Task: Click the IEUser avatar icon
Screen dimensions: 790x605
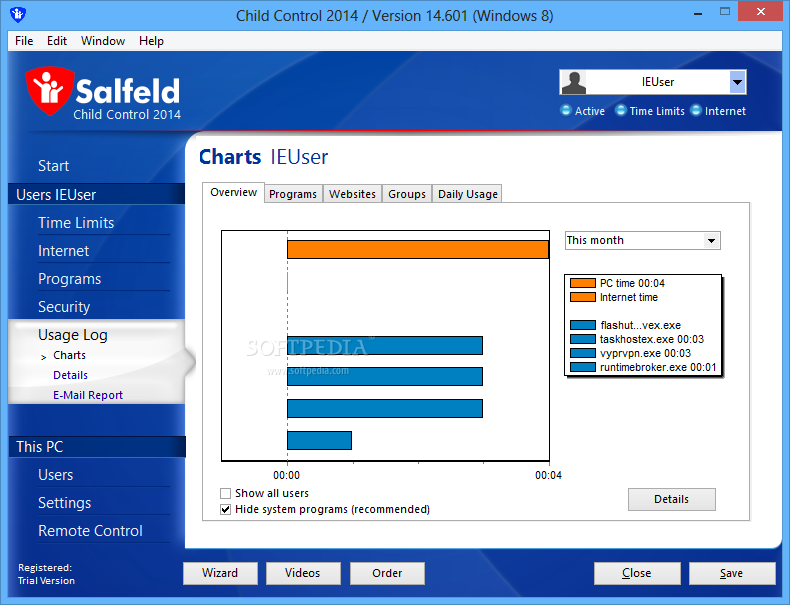Action: 574,82
